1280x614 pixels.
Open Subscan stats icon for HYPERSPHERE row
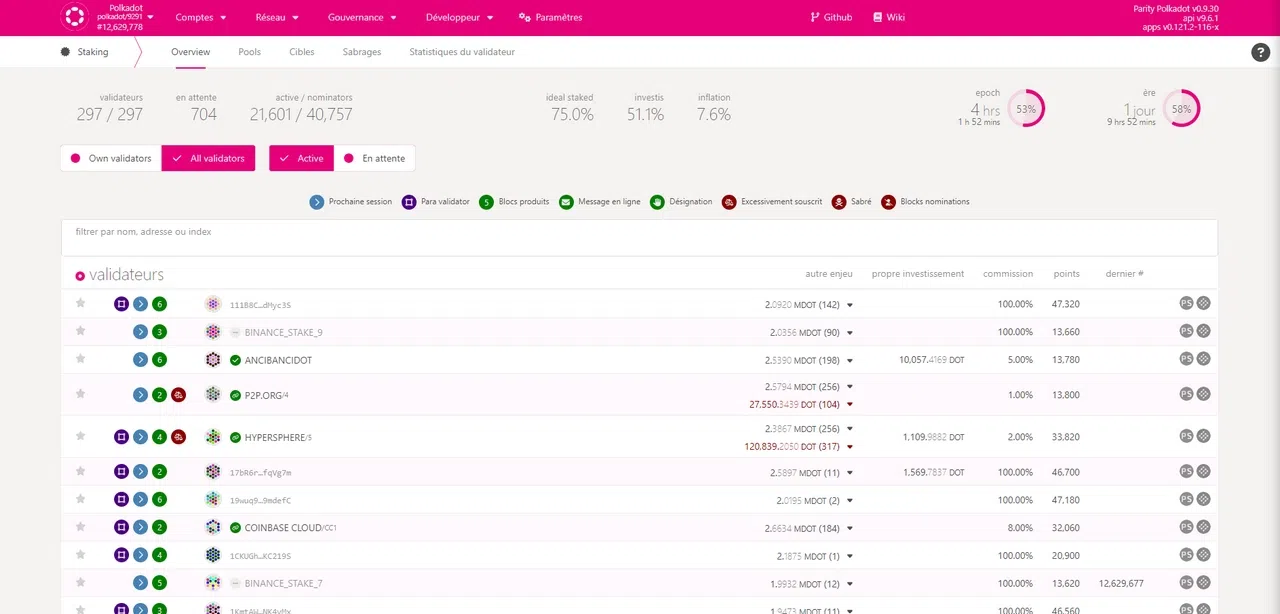pos(1204,436)
